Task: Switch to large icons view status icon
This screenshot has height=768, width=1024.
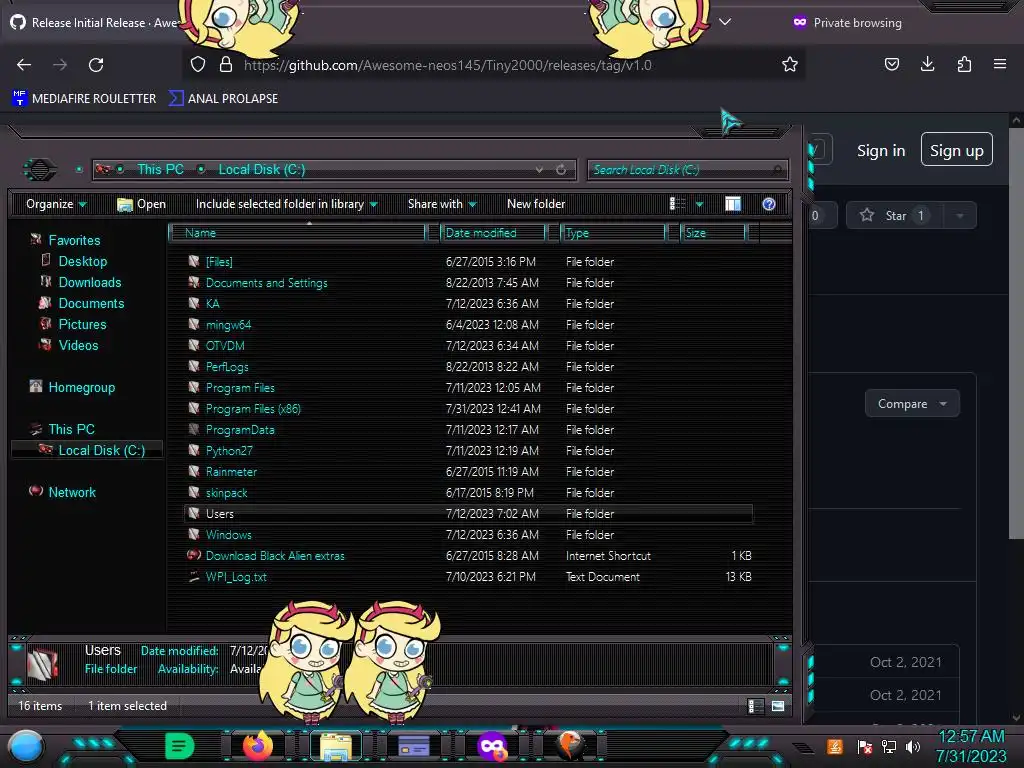Action: tap(778, 706)
